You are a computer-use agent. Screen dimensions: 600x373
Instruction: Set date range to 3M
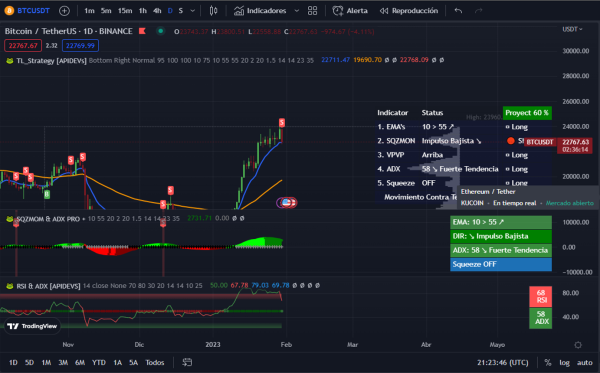point(63,362)
